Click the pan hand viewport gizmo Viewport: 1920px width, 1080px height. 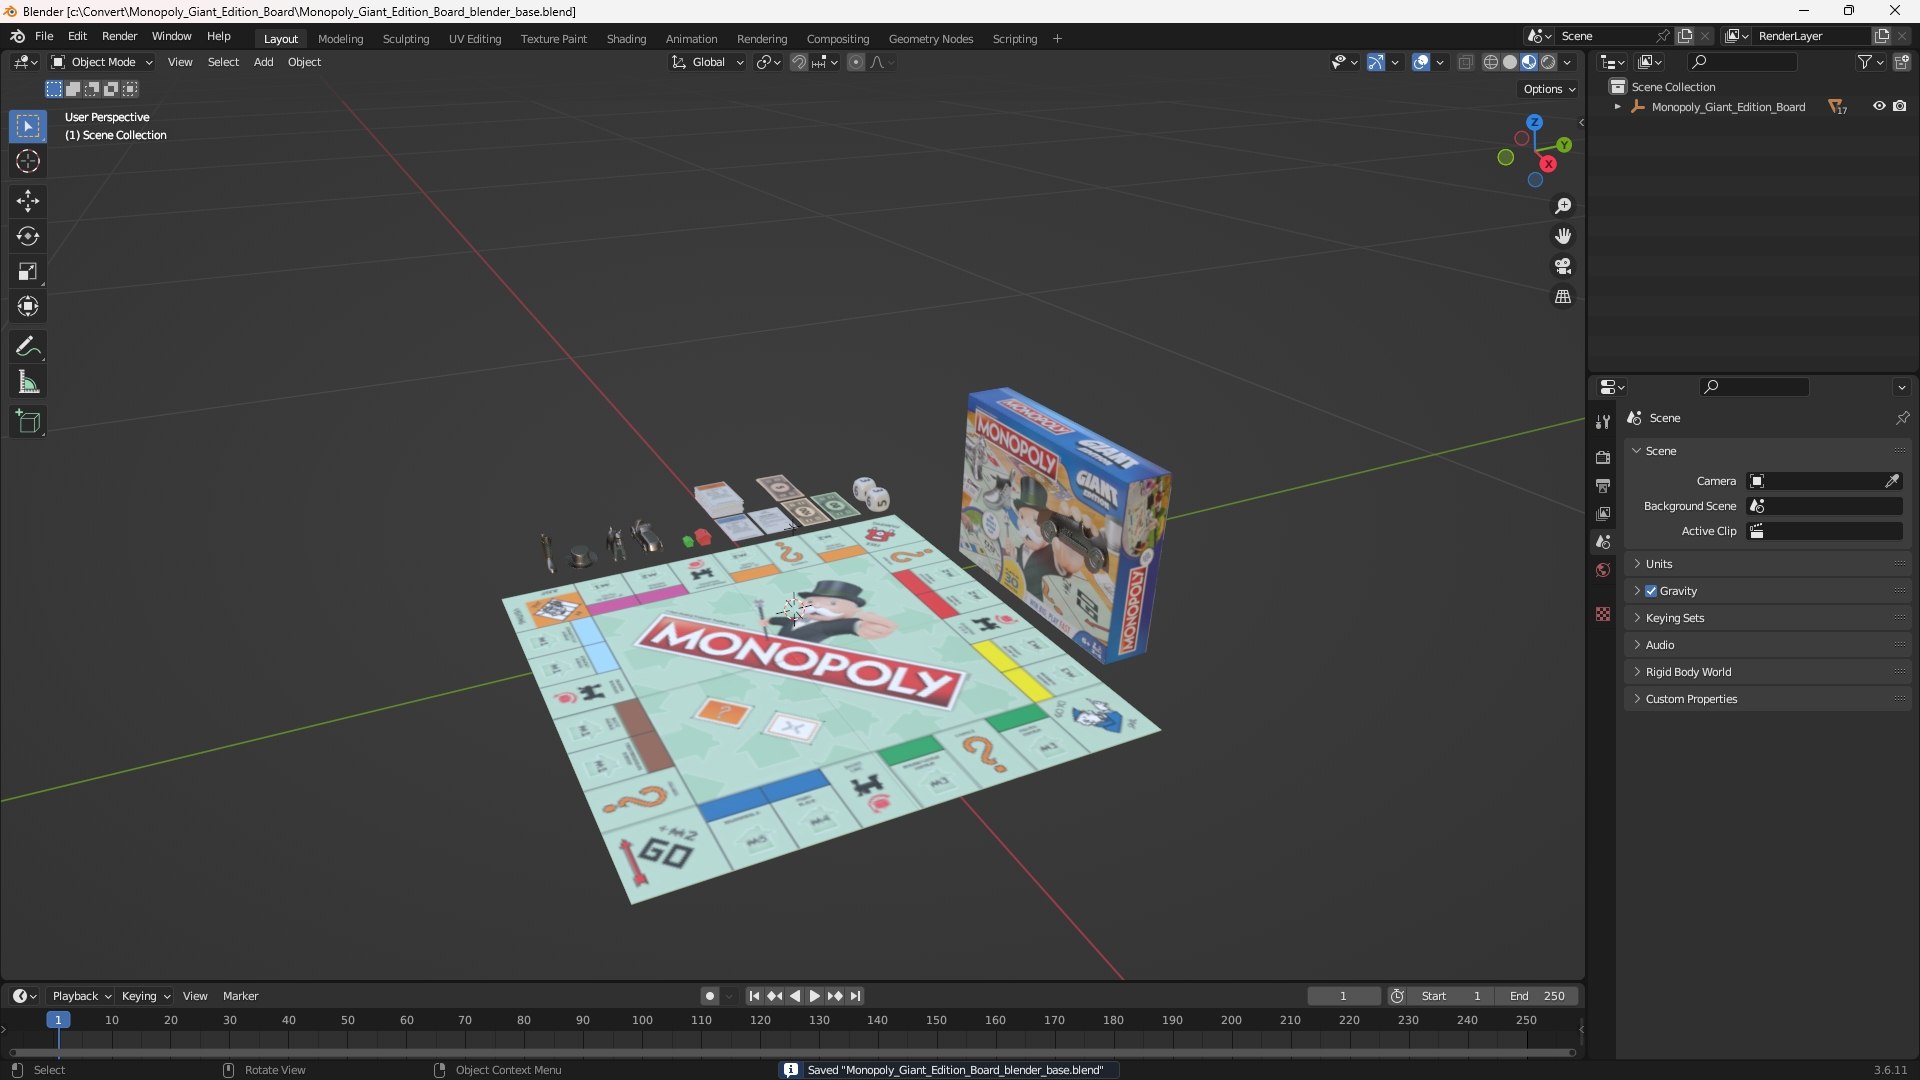click(1563, 236)
